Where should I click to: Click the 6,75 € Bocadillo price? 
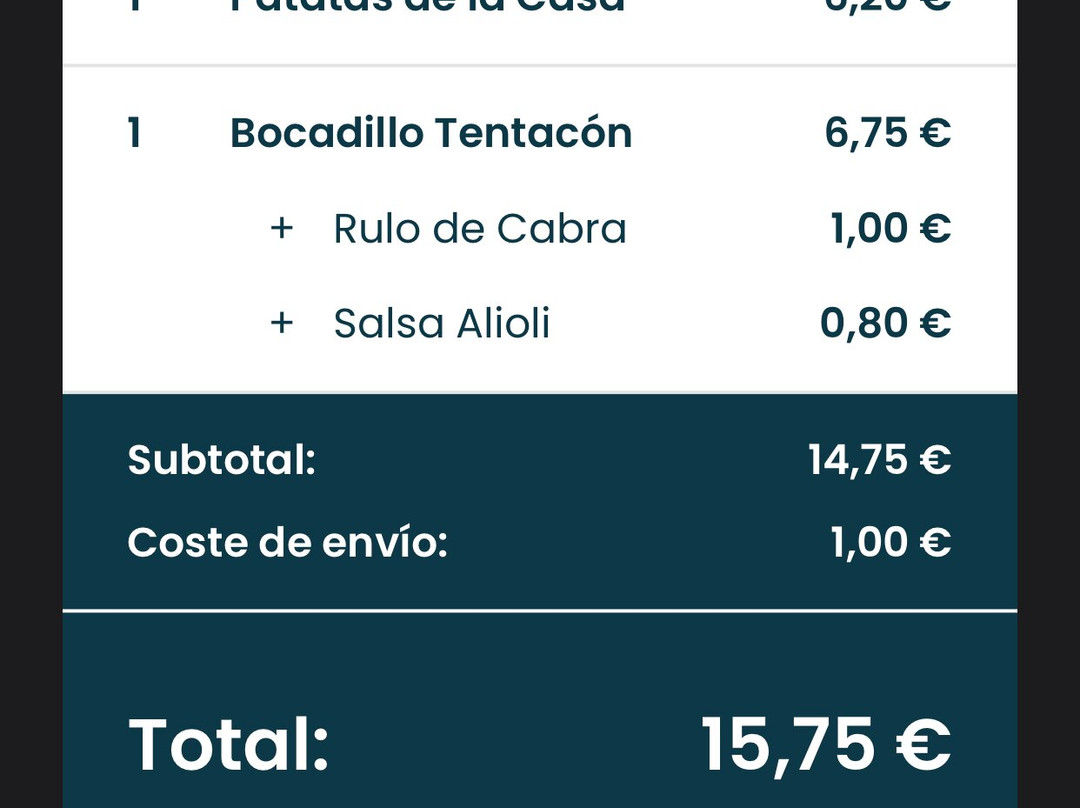coord(887,133)
